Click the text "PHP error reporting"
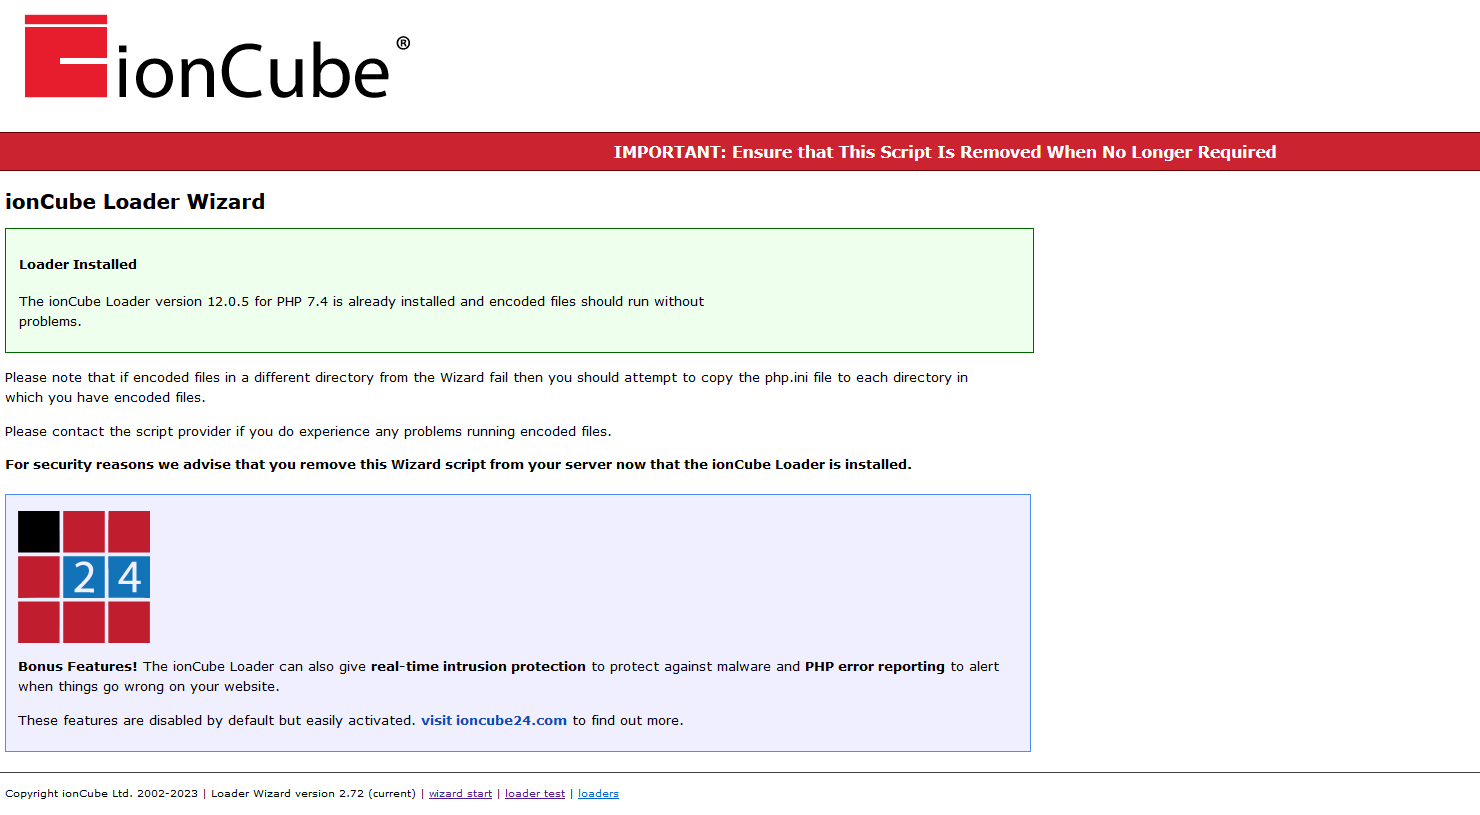The width and height of the screenshot is (1480, 815). click(x=875, y=667)
